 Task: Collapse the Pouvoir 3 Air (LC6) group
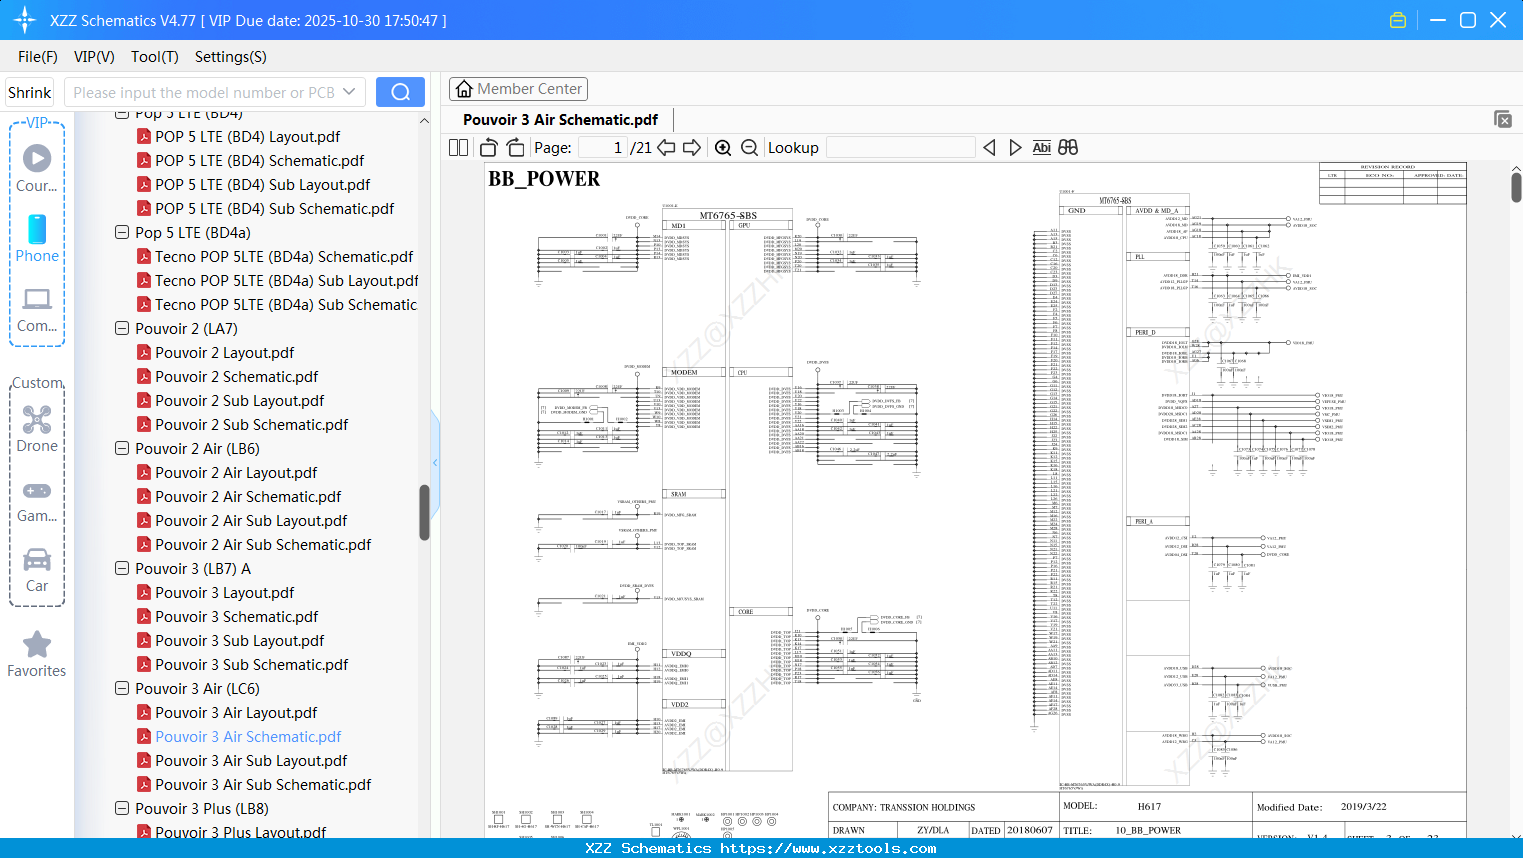tap(121, 688)
